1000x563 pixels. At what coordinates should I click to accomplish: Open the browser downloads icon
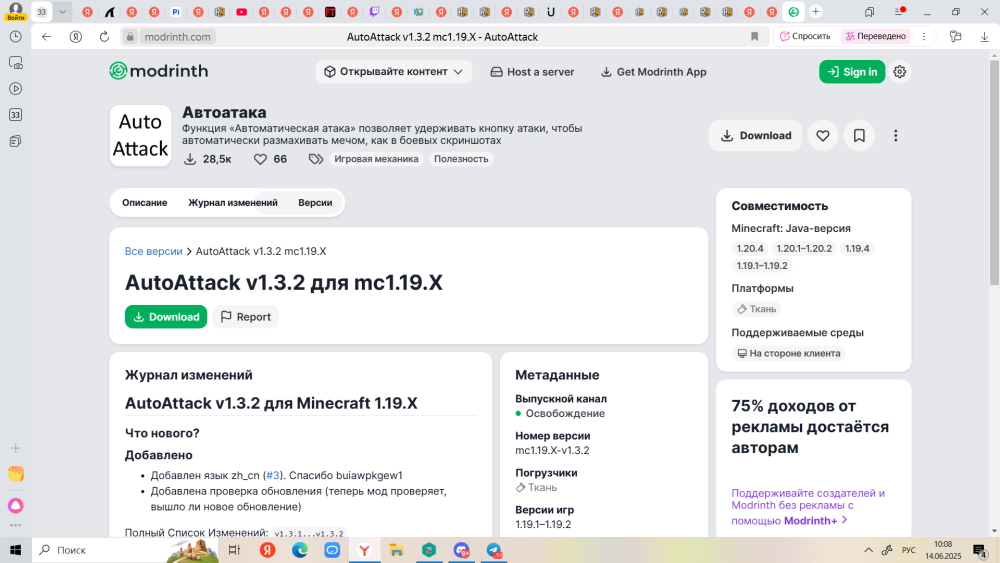click(x=984, y=37)
